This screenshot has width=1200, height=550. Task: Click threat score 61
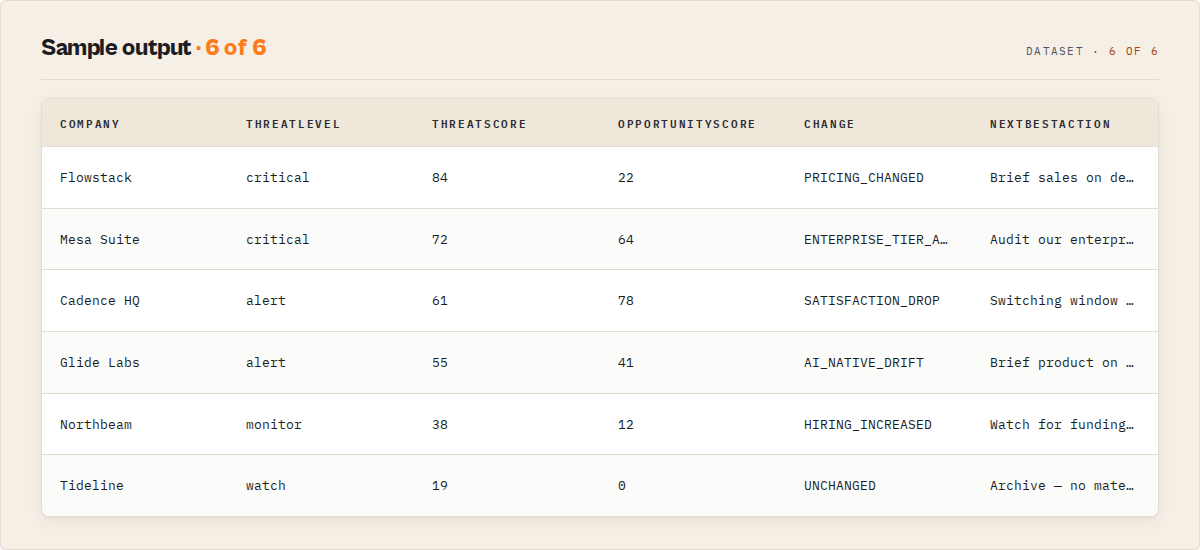[440, 301]
